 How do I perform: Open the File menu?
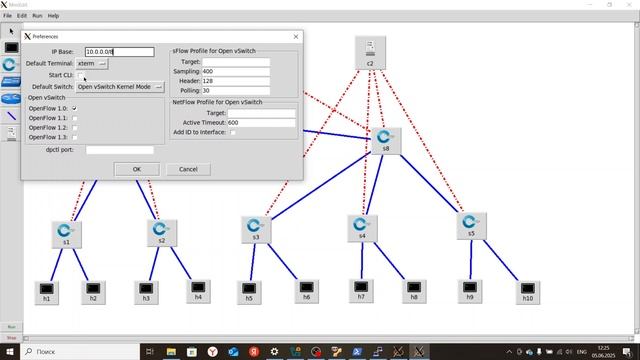click(7, 16)
